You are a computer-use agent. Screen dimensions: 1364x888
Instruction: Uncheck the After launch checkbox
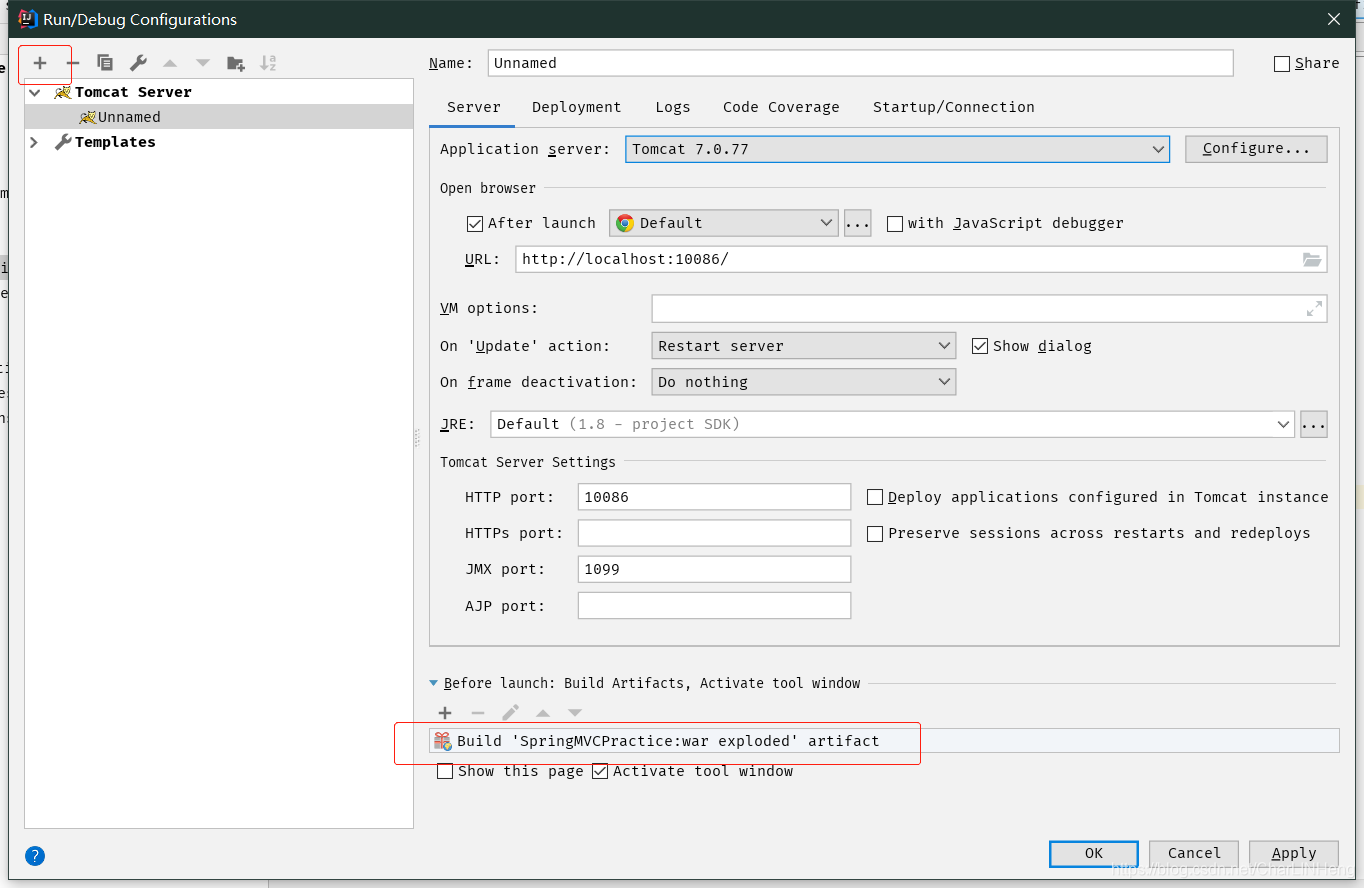pyautogui.click(x=476, y=223)
